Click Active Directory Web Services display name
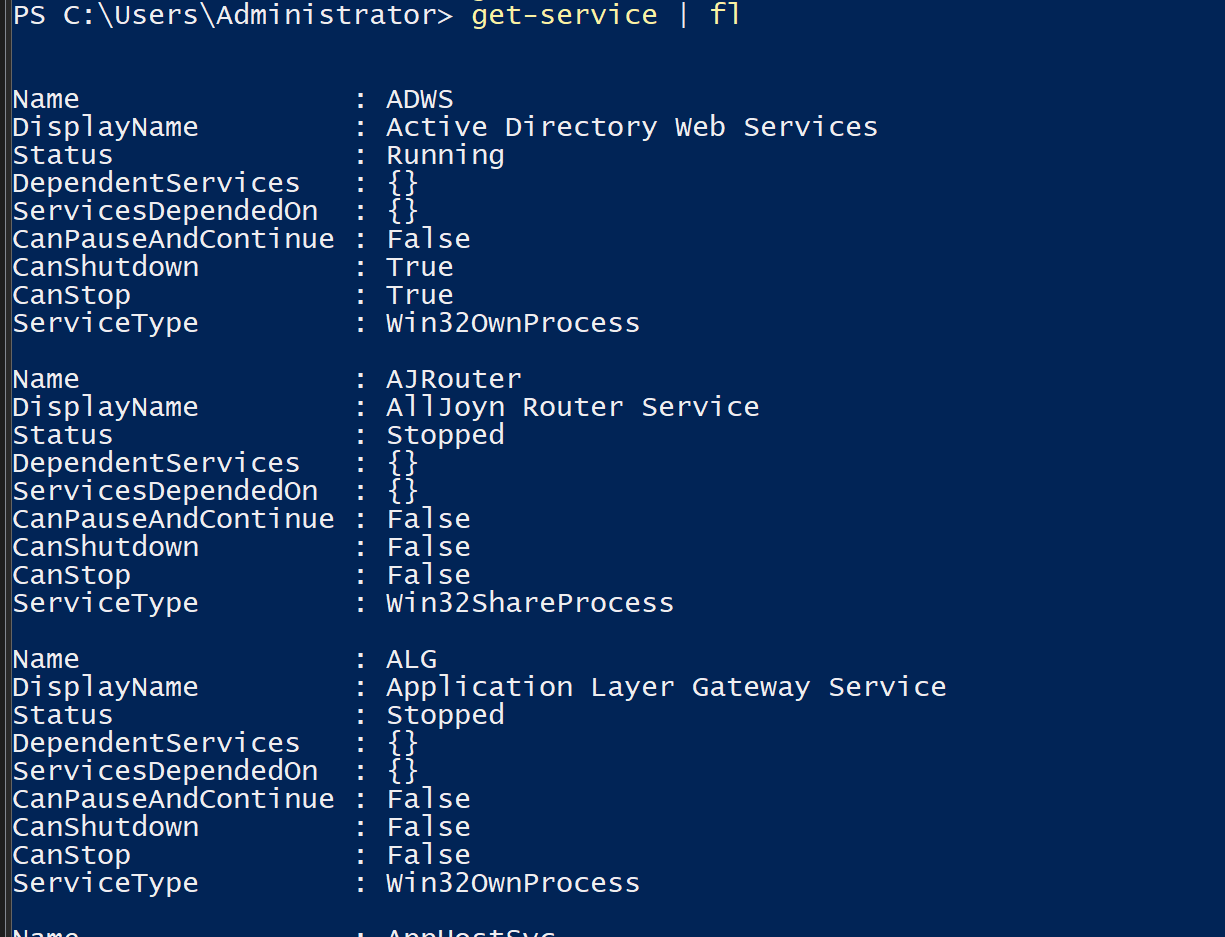The width and height of the screenshot is (1225, 937). (x=632, y=127)
